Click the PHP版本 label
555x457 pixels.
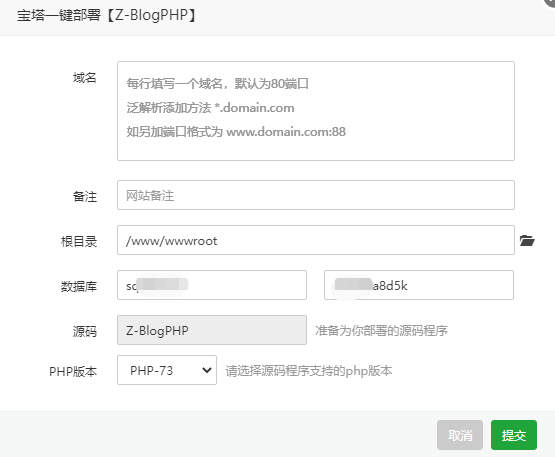[x=73, y=372]
